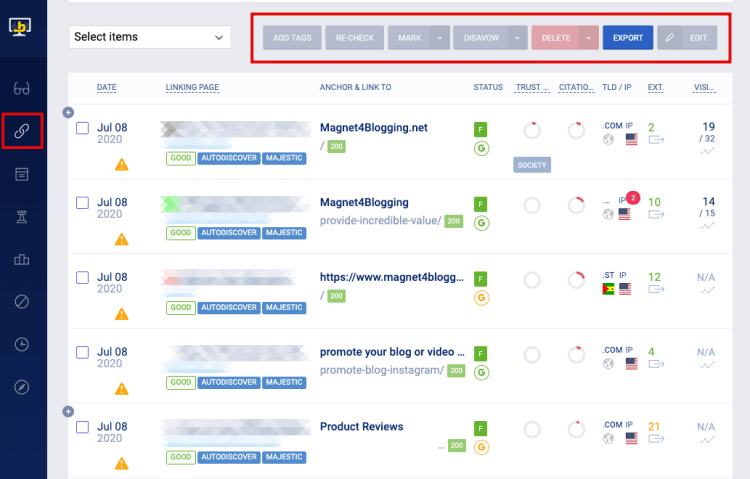
Task: Sort by the EXT. column header
Action: (x=655, y=87)
